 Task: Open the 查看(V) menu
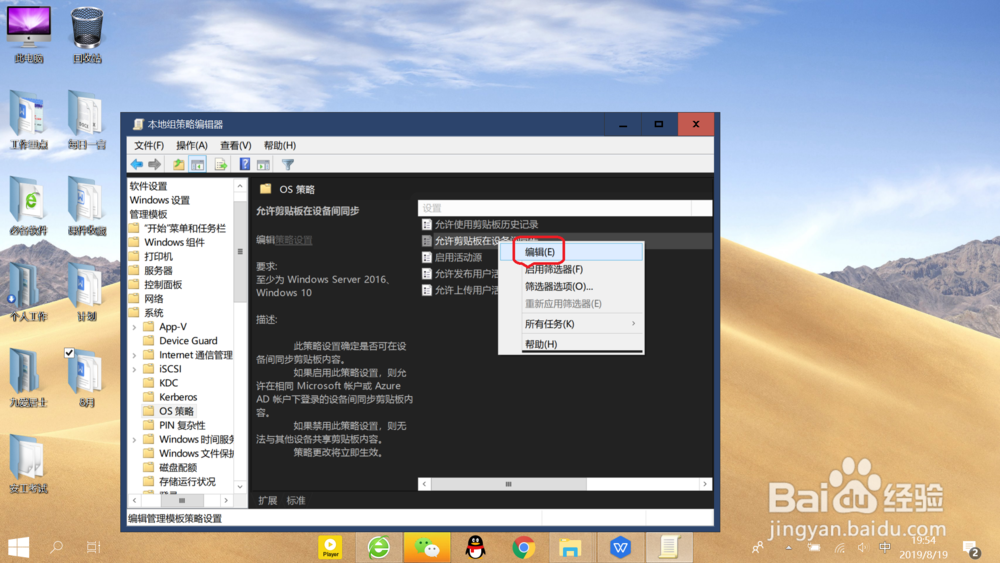pos(235,145)
